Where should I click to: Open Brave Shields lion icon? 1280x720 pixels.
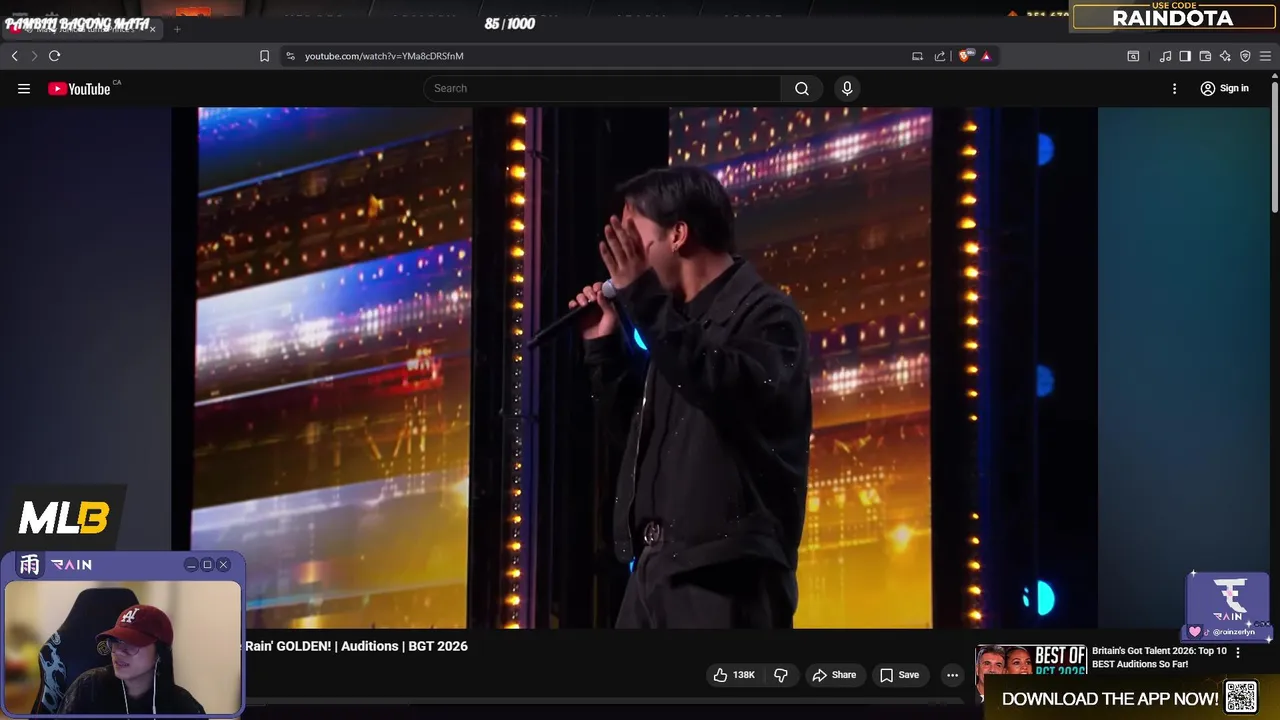[x=964, y=56]
